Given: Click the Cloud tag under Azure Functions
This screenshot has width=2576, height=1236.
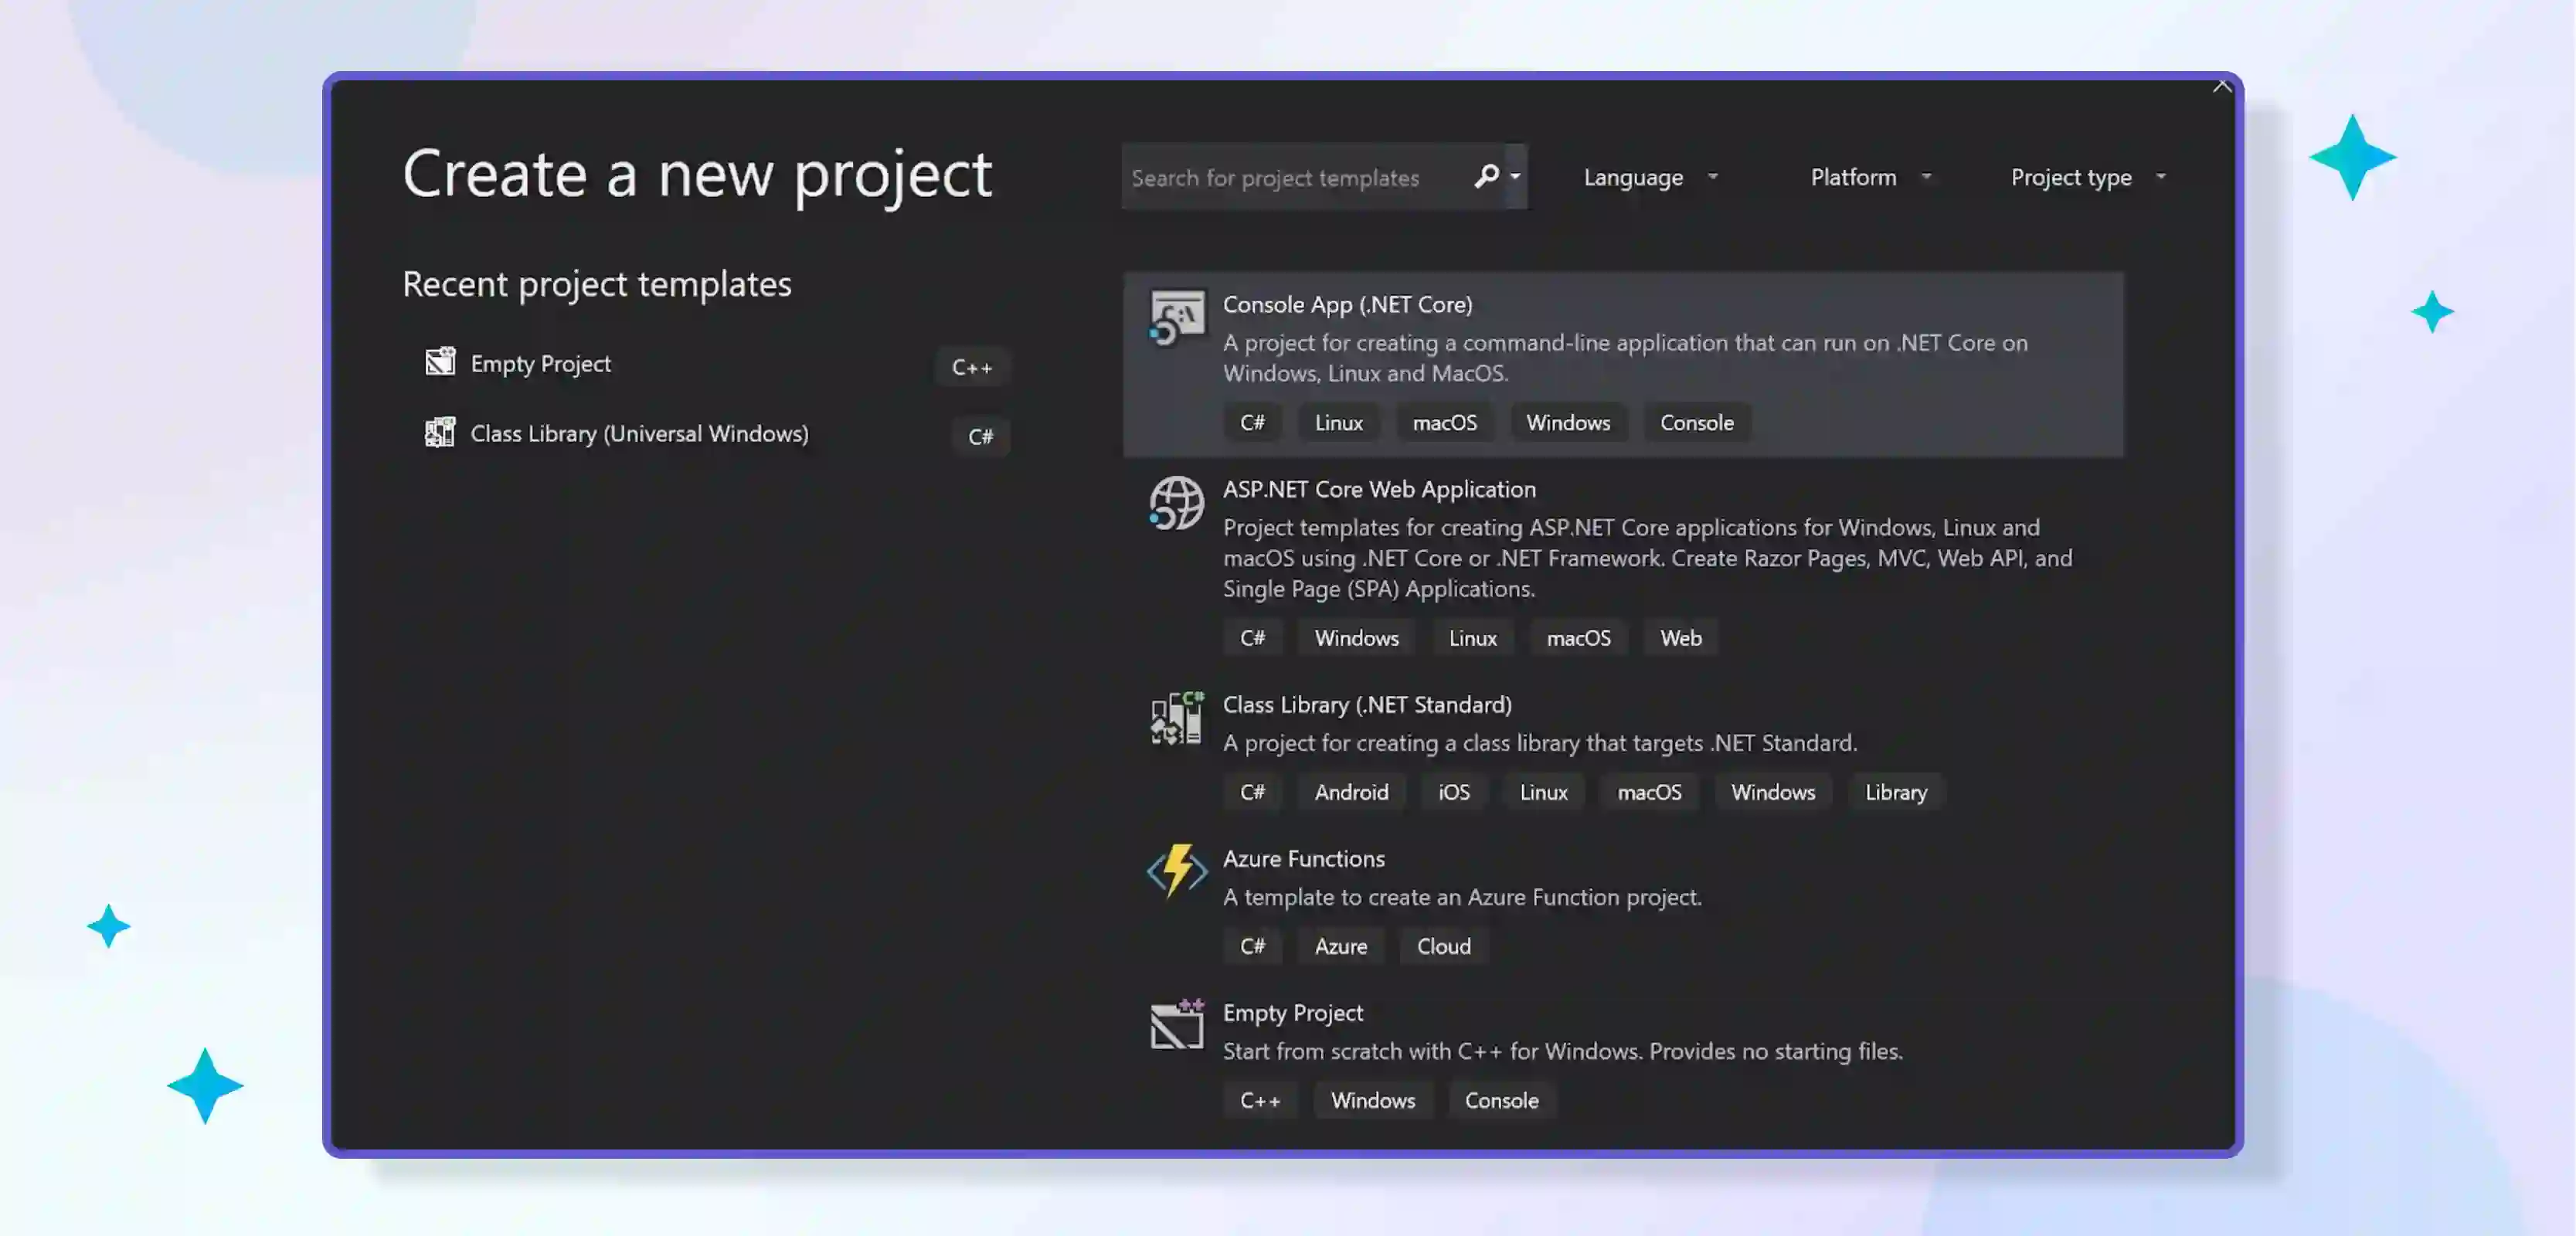Looking at the screenshot, I should [1443, 945].
